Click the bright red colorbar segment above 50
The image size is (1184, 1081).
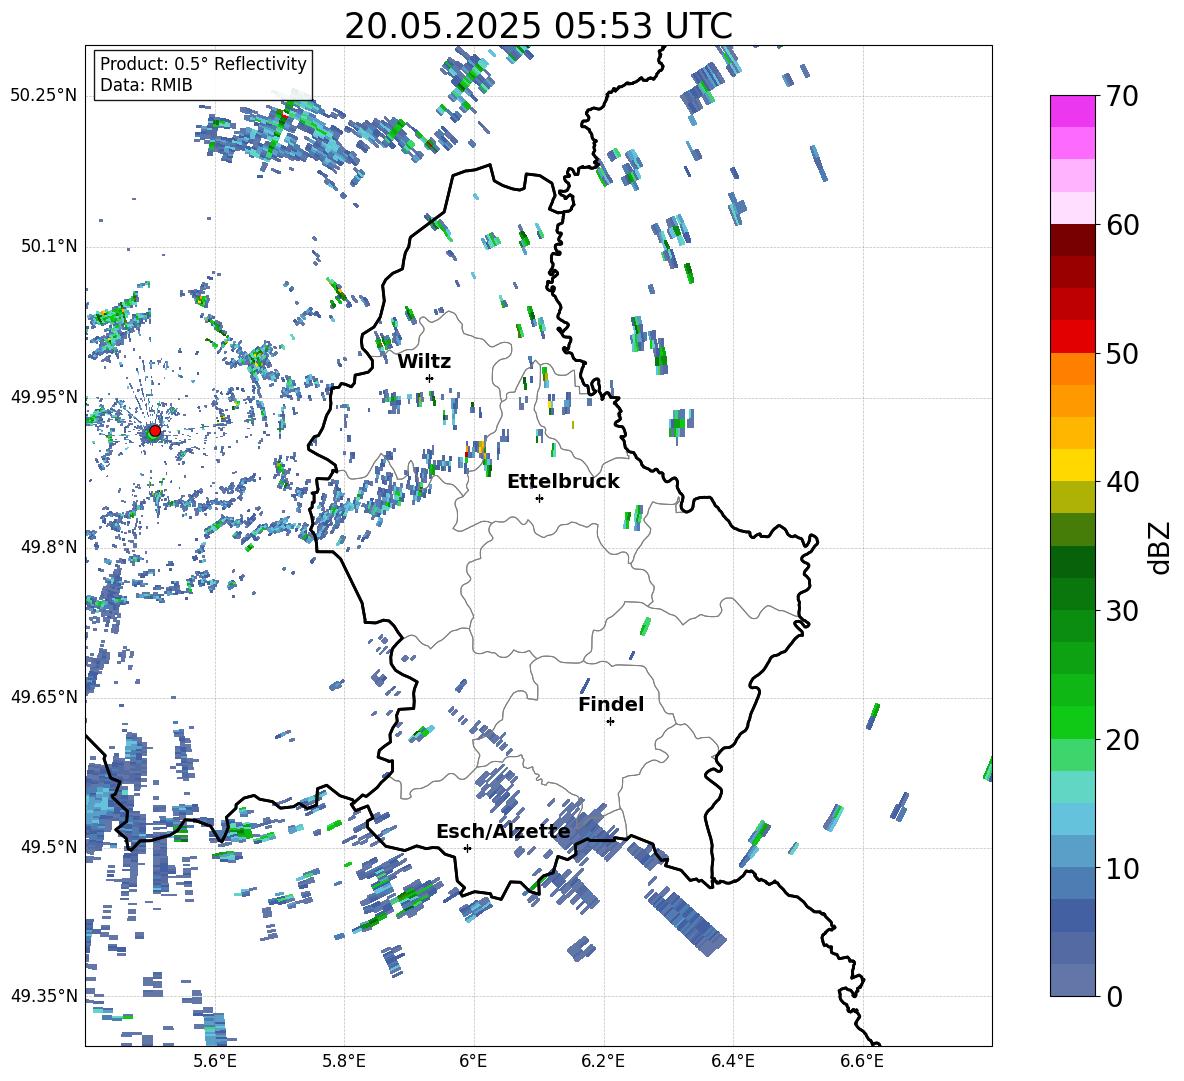[x=1072, y=337]
